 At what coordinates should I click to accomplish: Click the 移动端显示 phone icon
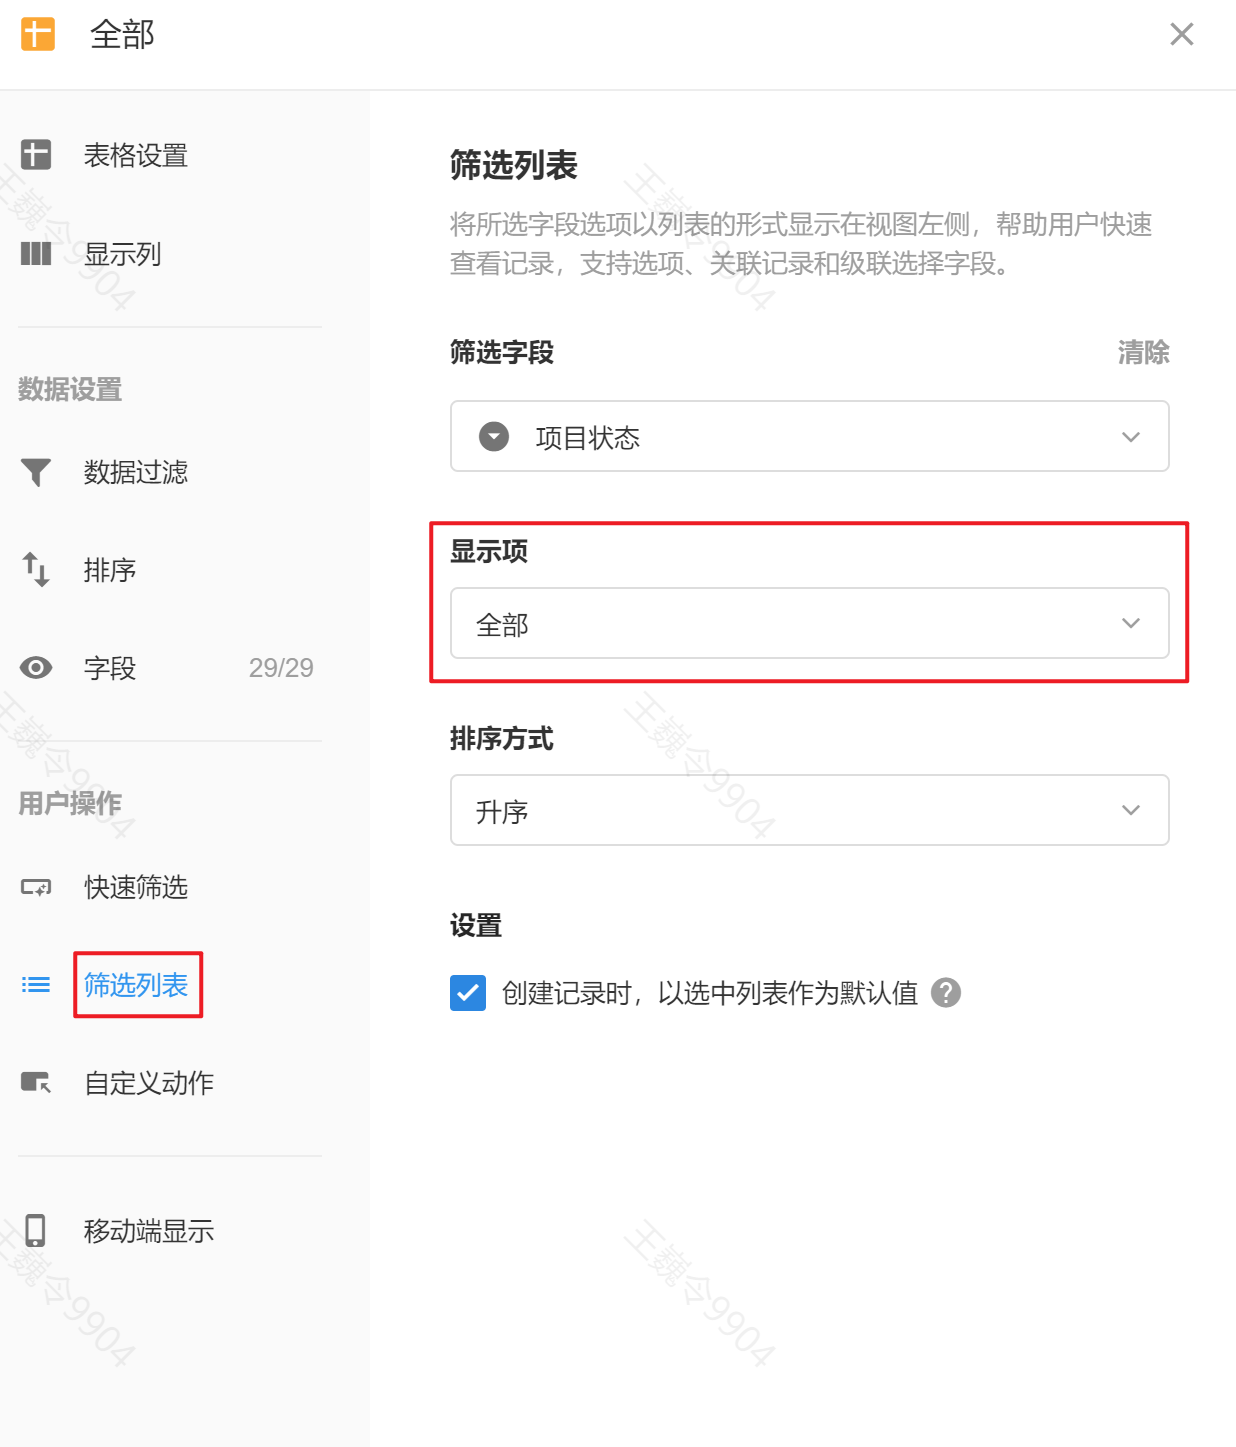[x=36, y=1230]
